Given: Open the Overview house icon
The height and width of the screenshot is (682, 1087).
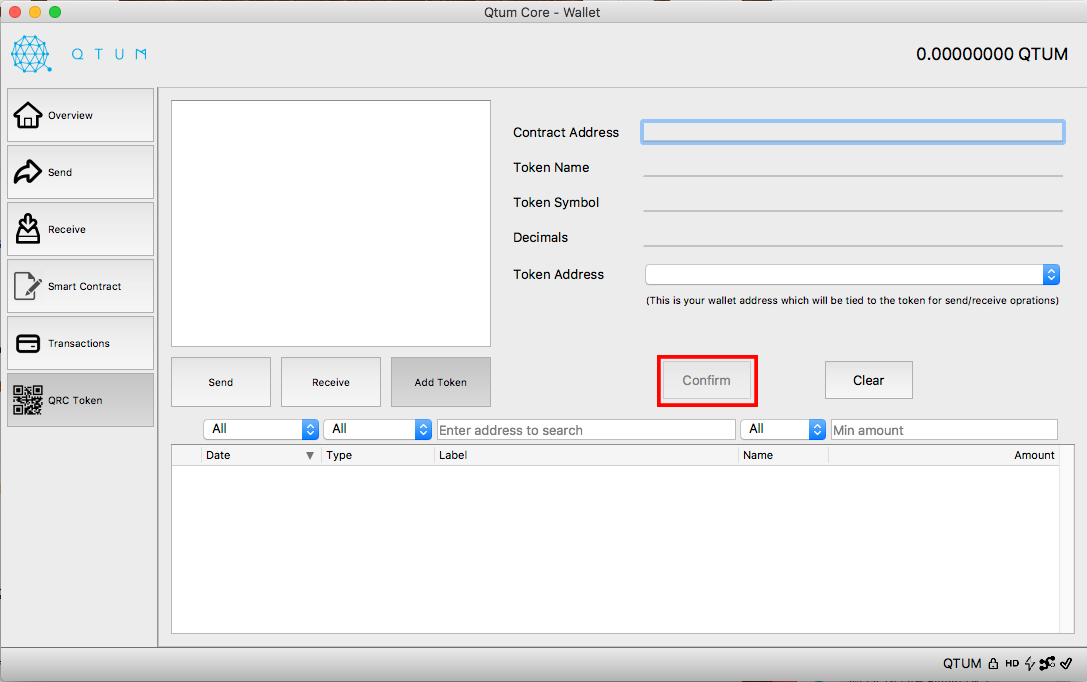Looking at the screenshot, I should coord(28,115).
